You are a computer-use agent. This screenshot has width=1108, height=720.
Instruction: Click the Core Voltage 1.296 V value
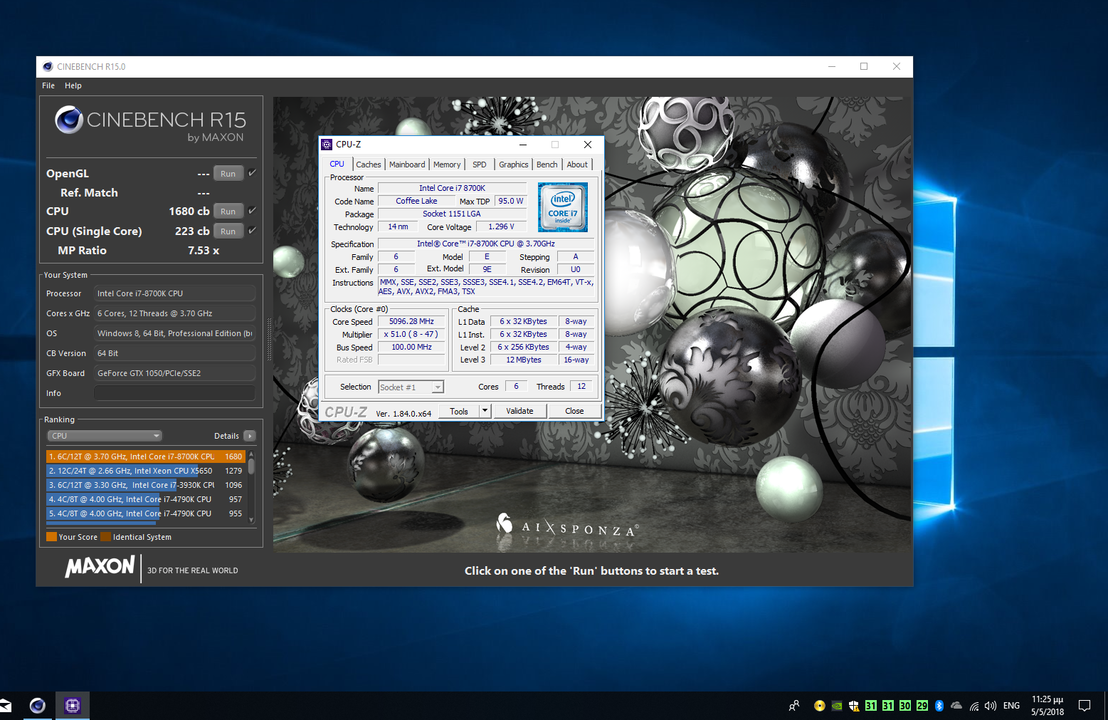(x=501, y=227)
